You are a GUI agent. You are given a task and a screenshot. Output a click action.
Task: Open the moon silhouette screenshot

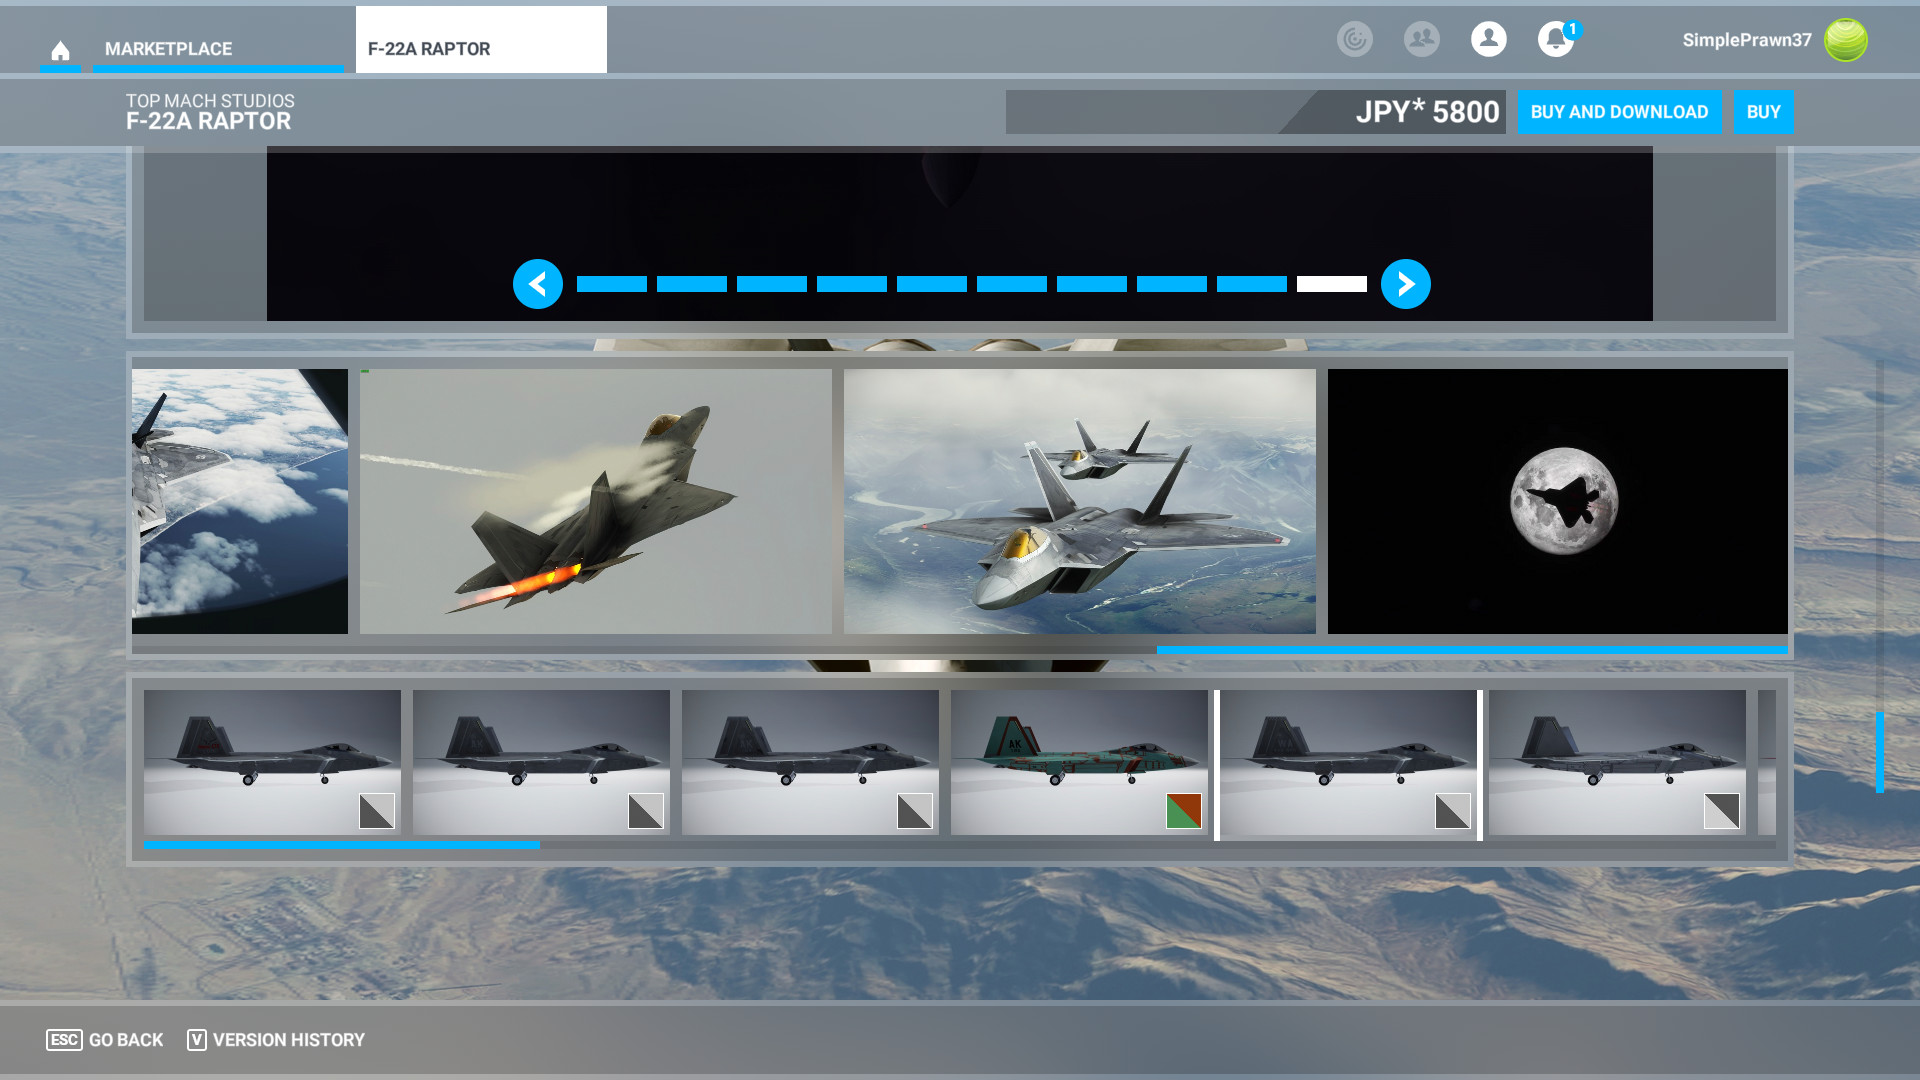(x=1557, y=501)
